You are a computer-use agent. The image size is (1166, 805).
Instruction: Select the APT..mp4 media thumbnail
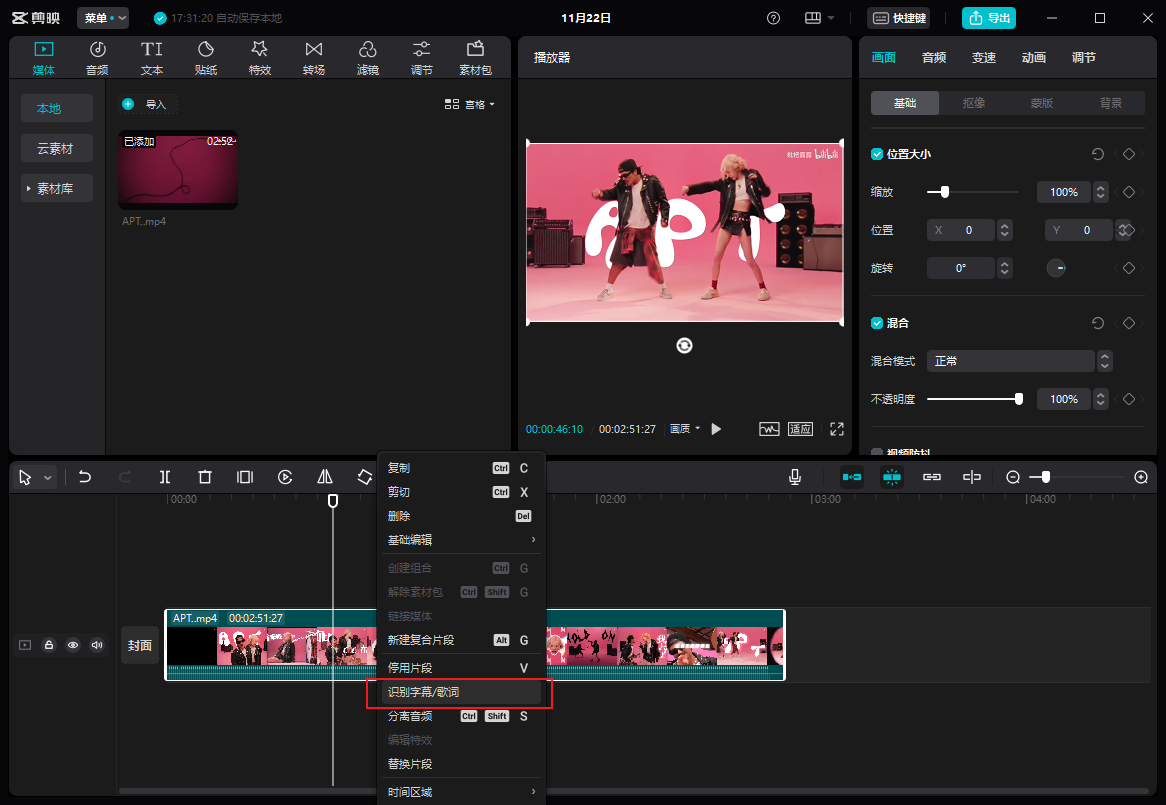point(178,170)
